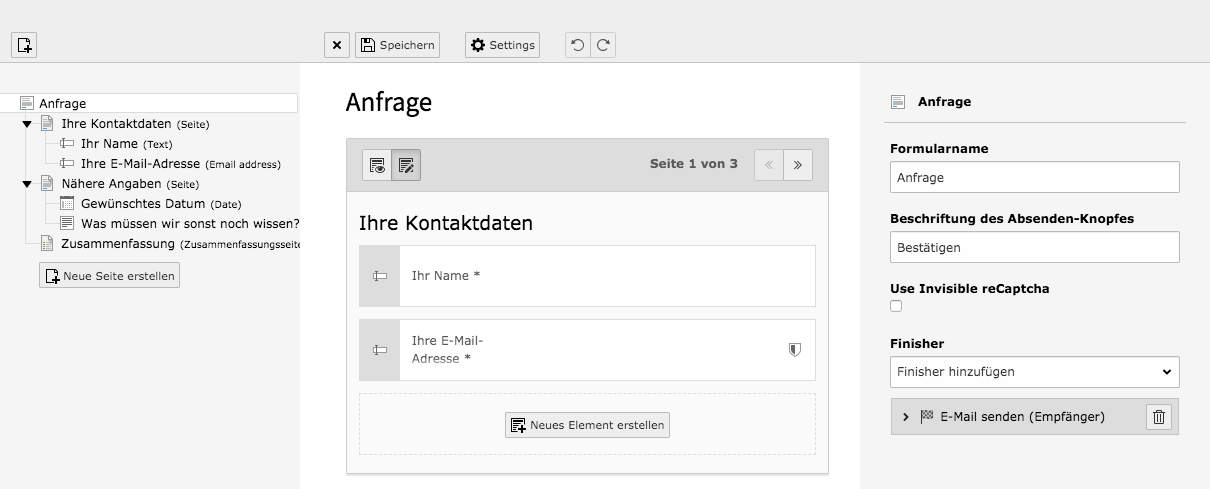Redo the last change
Screen dimensions: 1210x489
pos(602,44)
